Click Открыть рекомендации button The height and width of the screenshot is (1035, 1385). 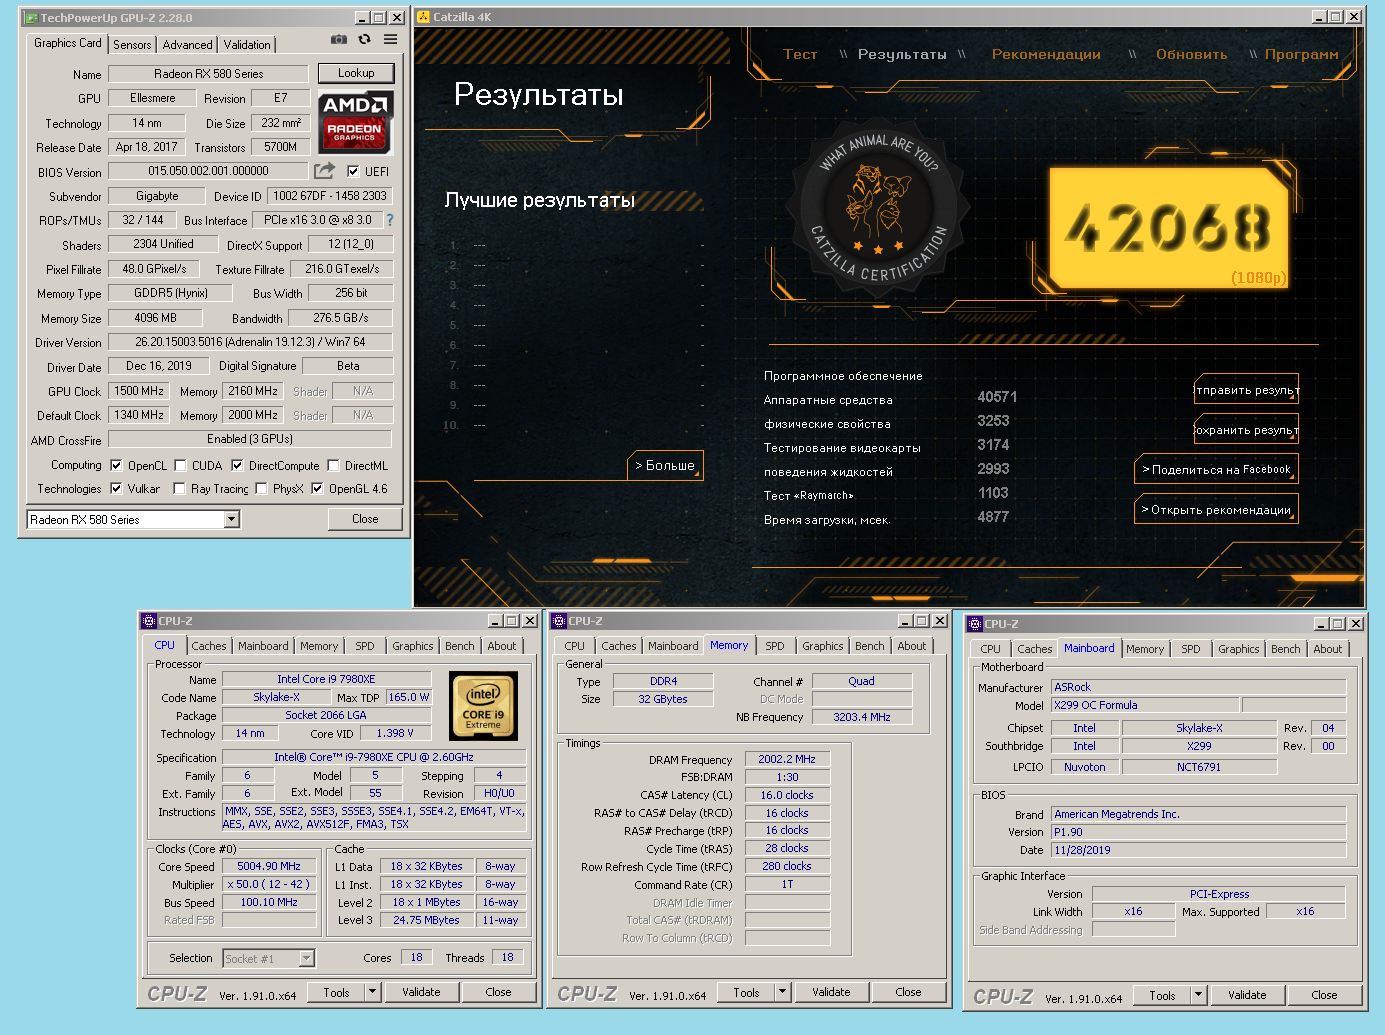pyautogui.click(x=1216, y=509)
